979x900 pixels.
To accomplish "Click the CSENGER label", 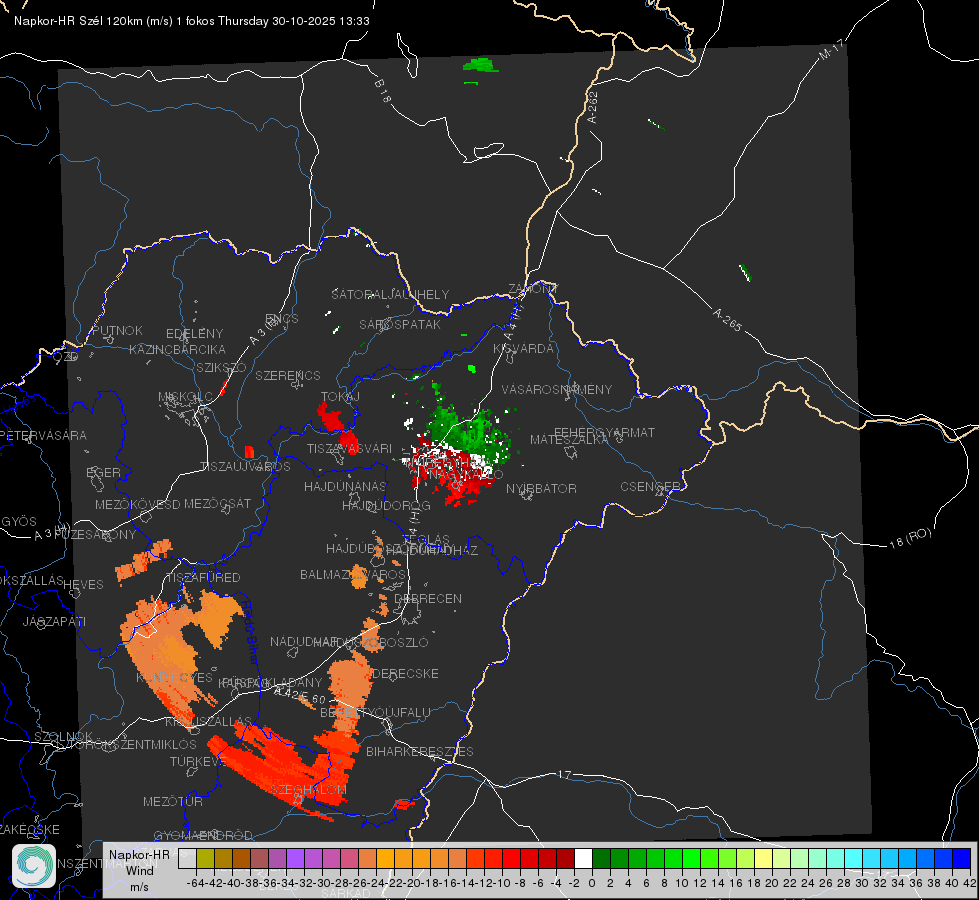I will point(650,487).
